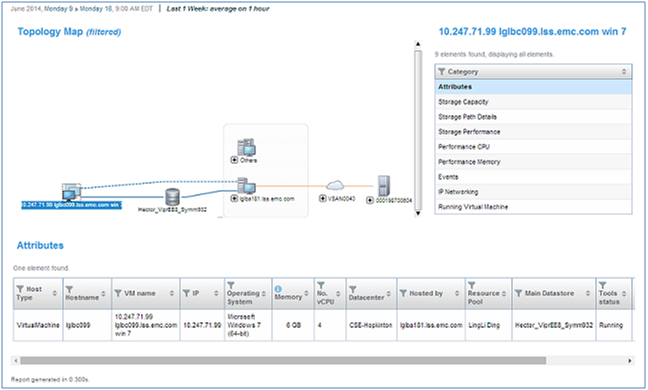Click the lglba181.lss.emc.com host icon
Viewport: 648px width, 390px height.
point(246,186)
